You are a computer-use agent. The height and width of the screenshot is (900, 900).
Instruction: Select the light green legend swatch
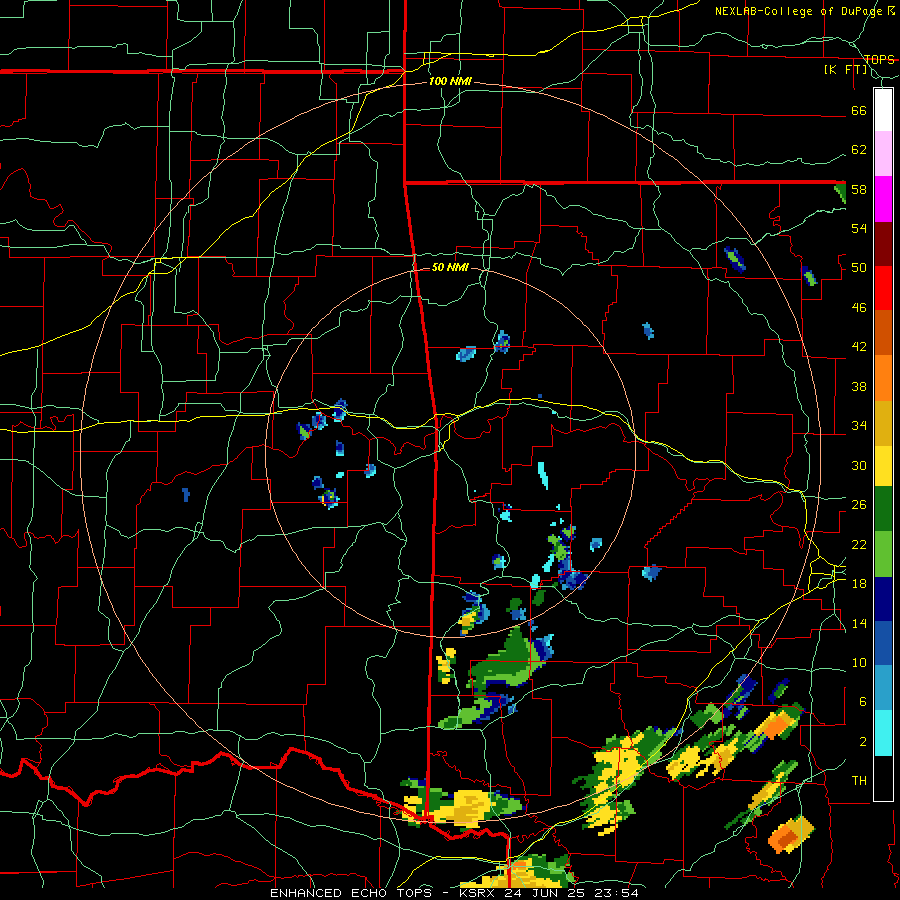coord(883,554)
